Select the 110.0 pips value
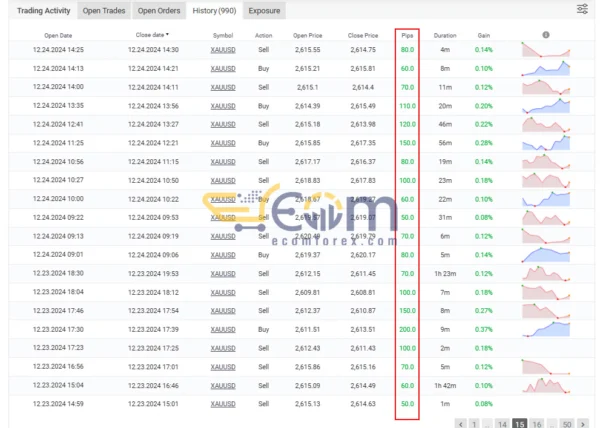 coord(407,106)
